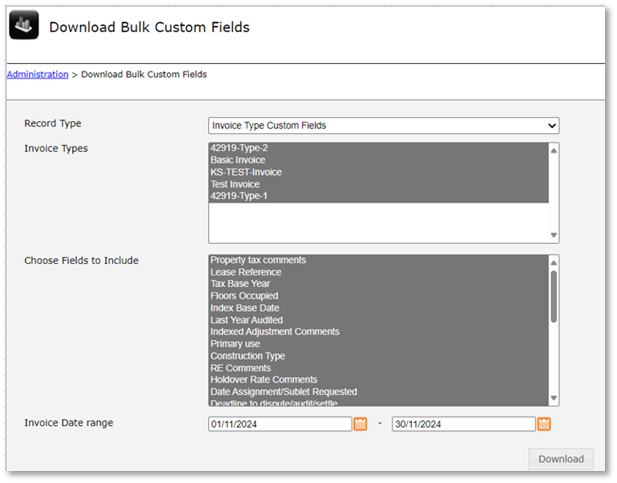Open the end date calendar picker icon
The image size is (617, 483).
coord(544,424)
